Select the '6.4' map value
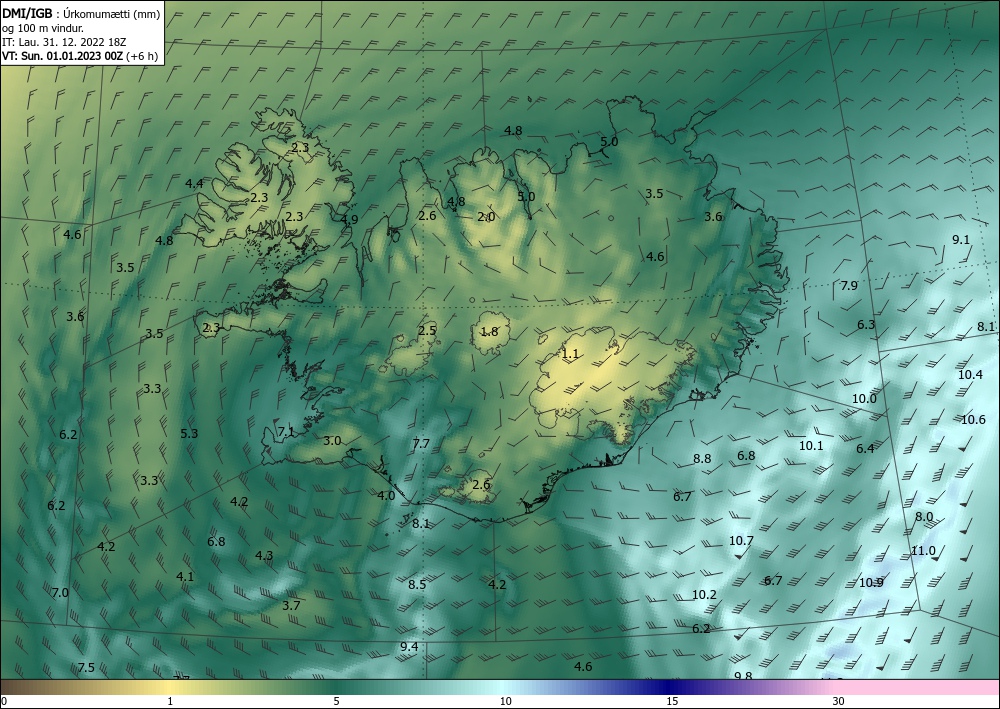 865,449
